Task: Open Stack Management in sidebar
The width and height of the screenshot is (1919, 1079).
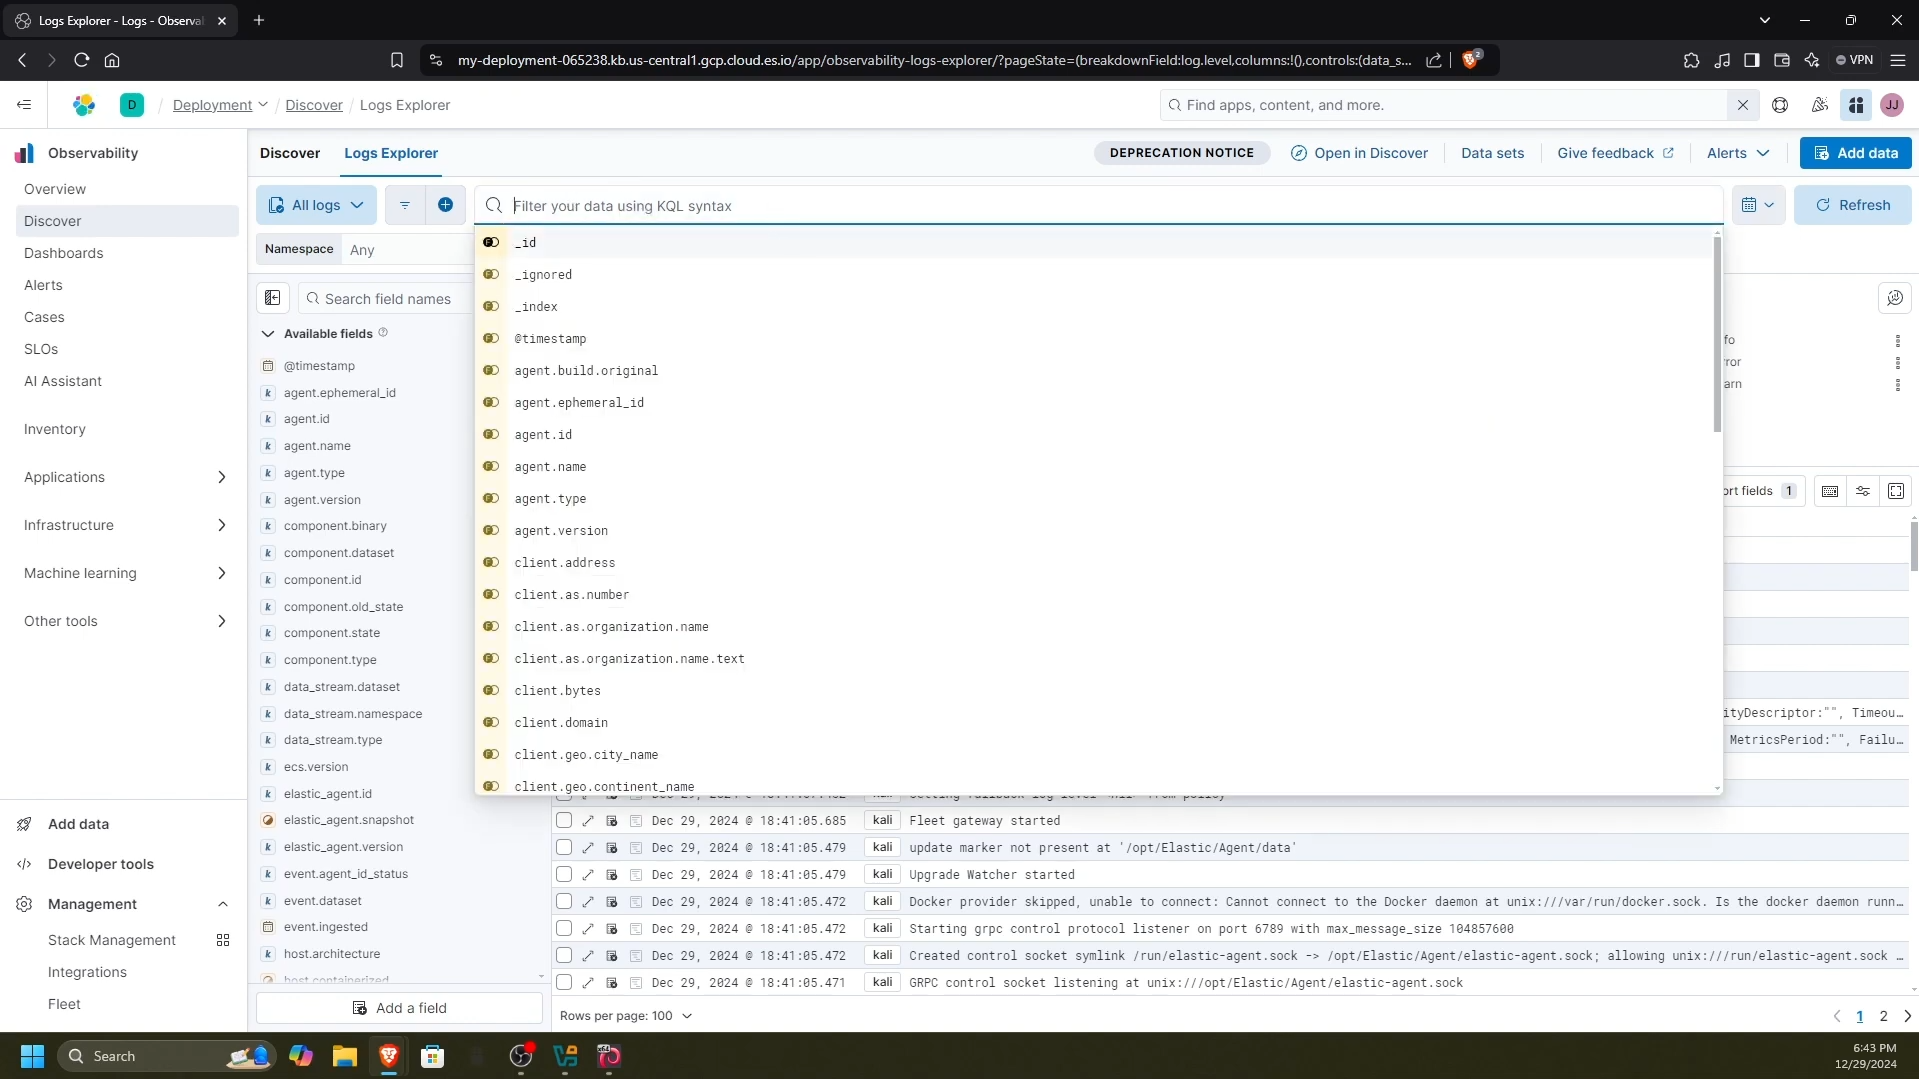Action: point(112,940)
